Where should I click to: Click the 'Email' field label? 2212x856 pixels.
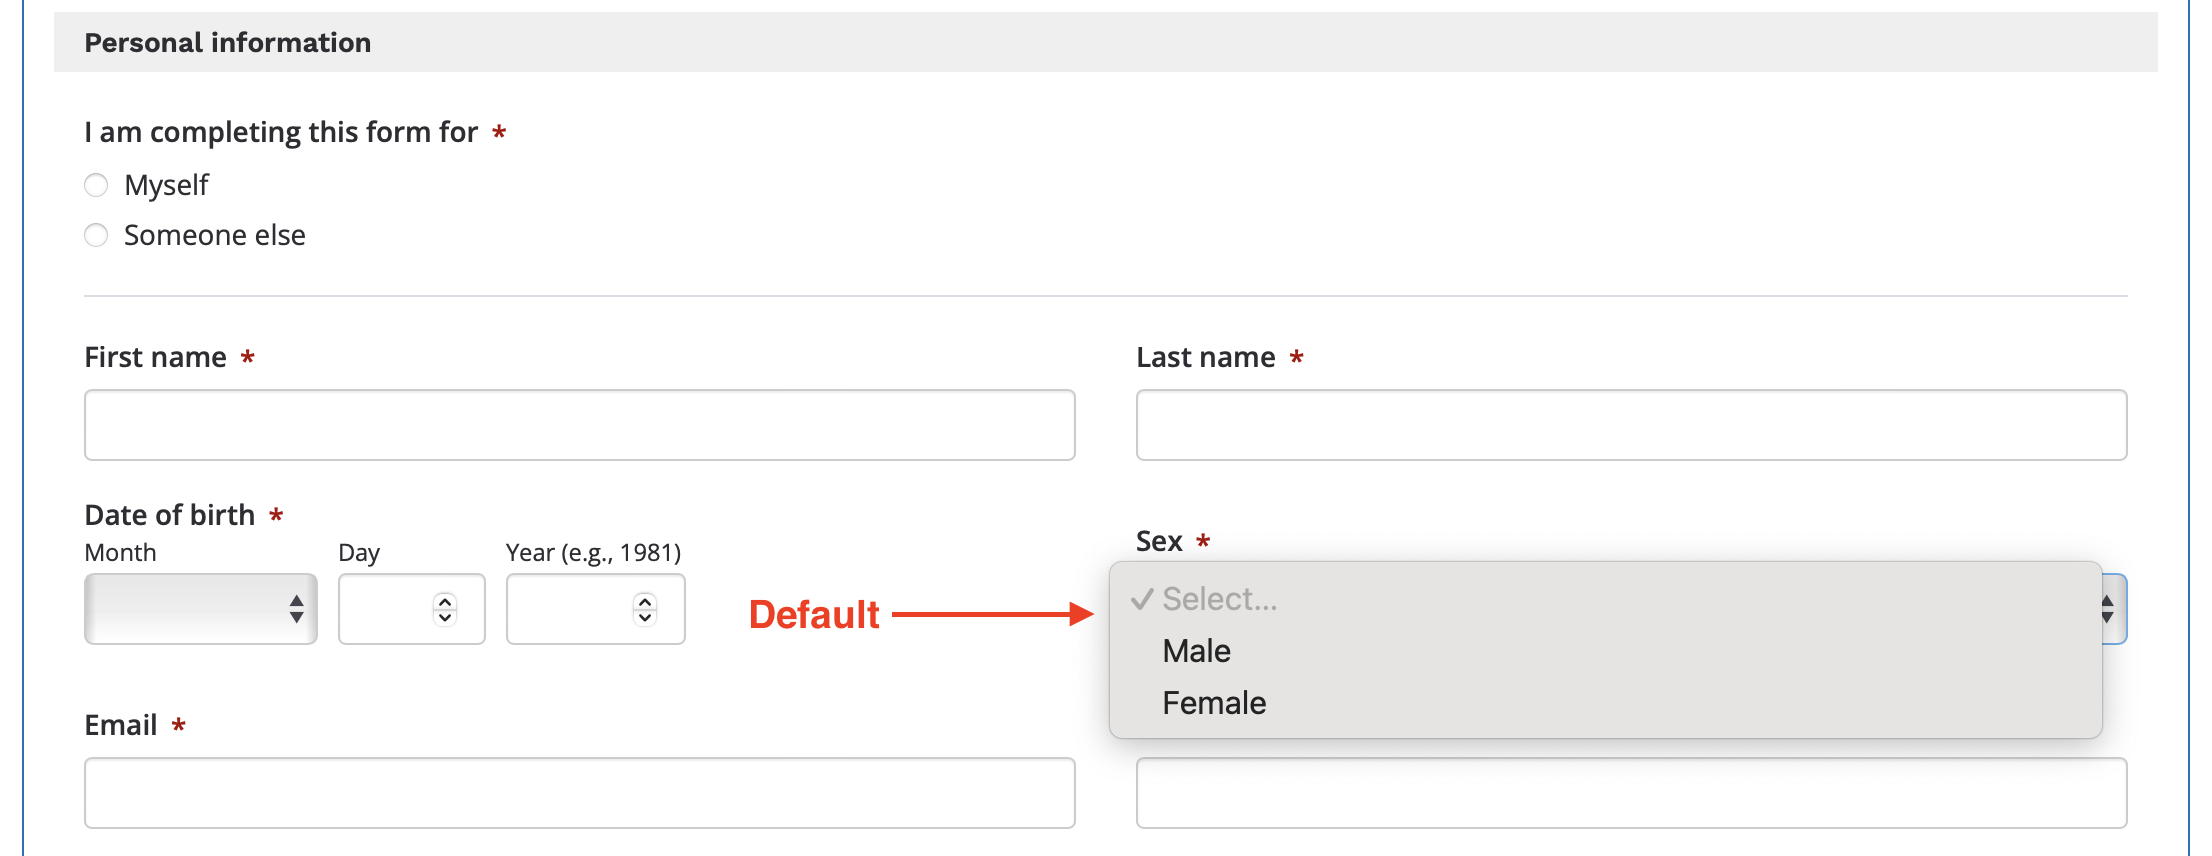click(120, 725)
